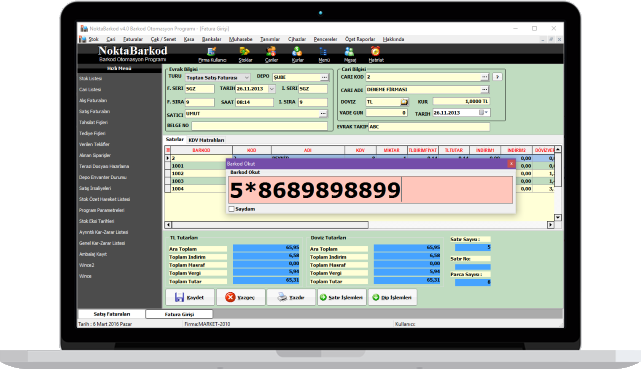The height and width of the screenshot is (369, 641).
Task: Close the Barkod Okut dialog
Action: coord(511,163)
